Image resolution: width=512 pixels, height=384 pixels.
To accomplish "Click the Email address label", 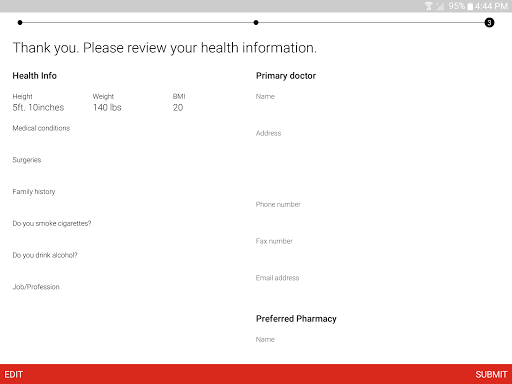I will pos(278,278).
